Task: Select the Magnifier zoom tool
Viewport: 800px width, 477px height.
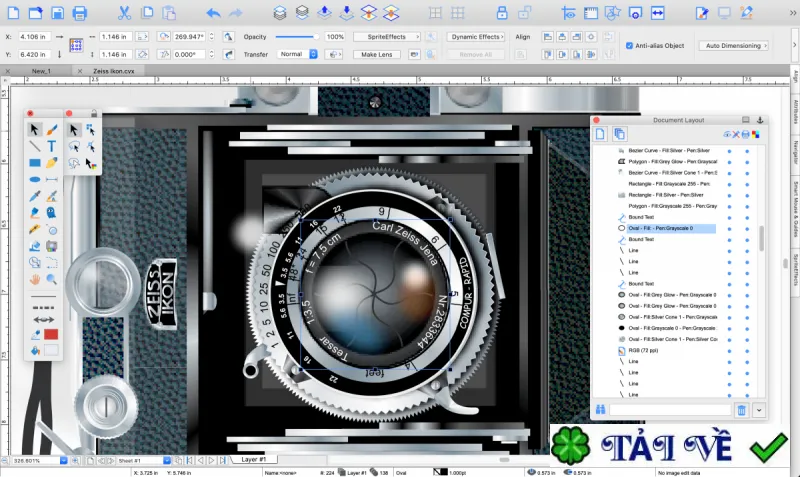Action: pyautogui.click(x=52, y=279)
